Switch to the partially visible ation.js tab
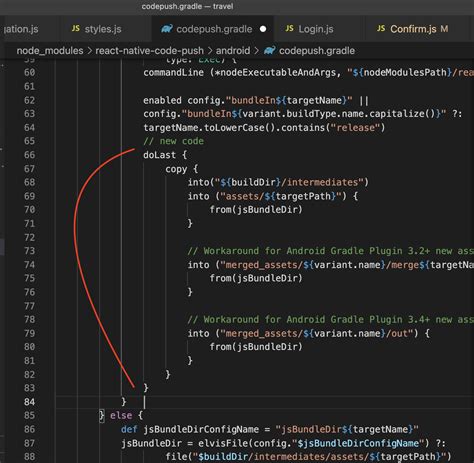474x463 pixels. 21,29
